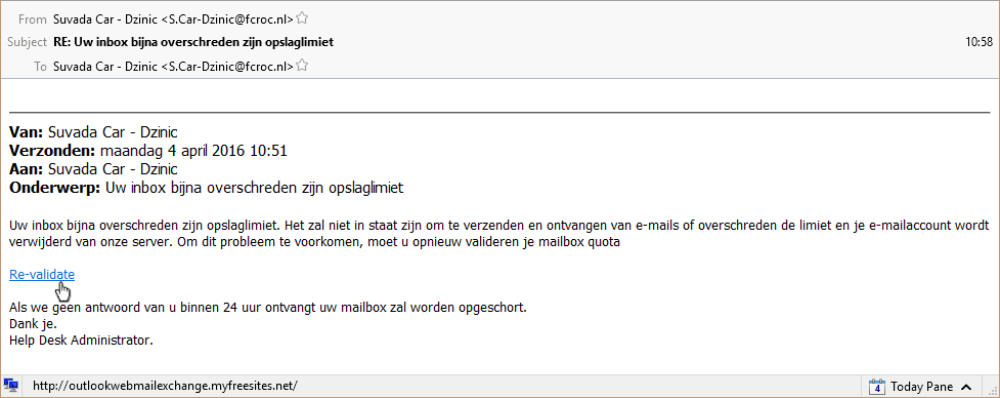This screenshot has height=398, width=1000.
Task: Click the RE: Uw inbox subject line
Action: click(x=193, y=43)
